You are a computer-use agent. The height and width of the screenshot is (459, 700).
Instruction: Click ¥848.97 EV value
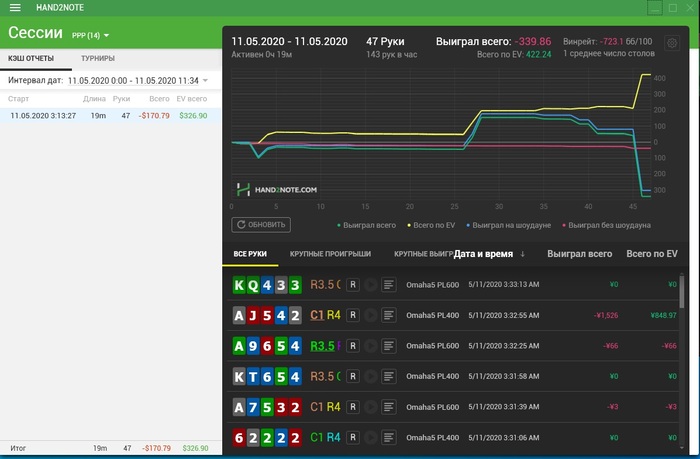[x=663, y=316]
